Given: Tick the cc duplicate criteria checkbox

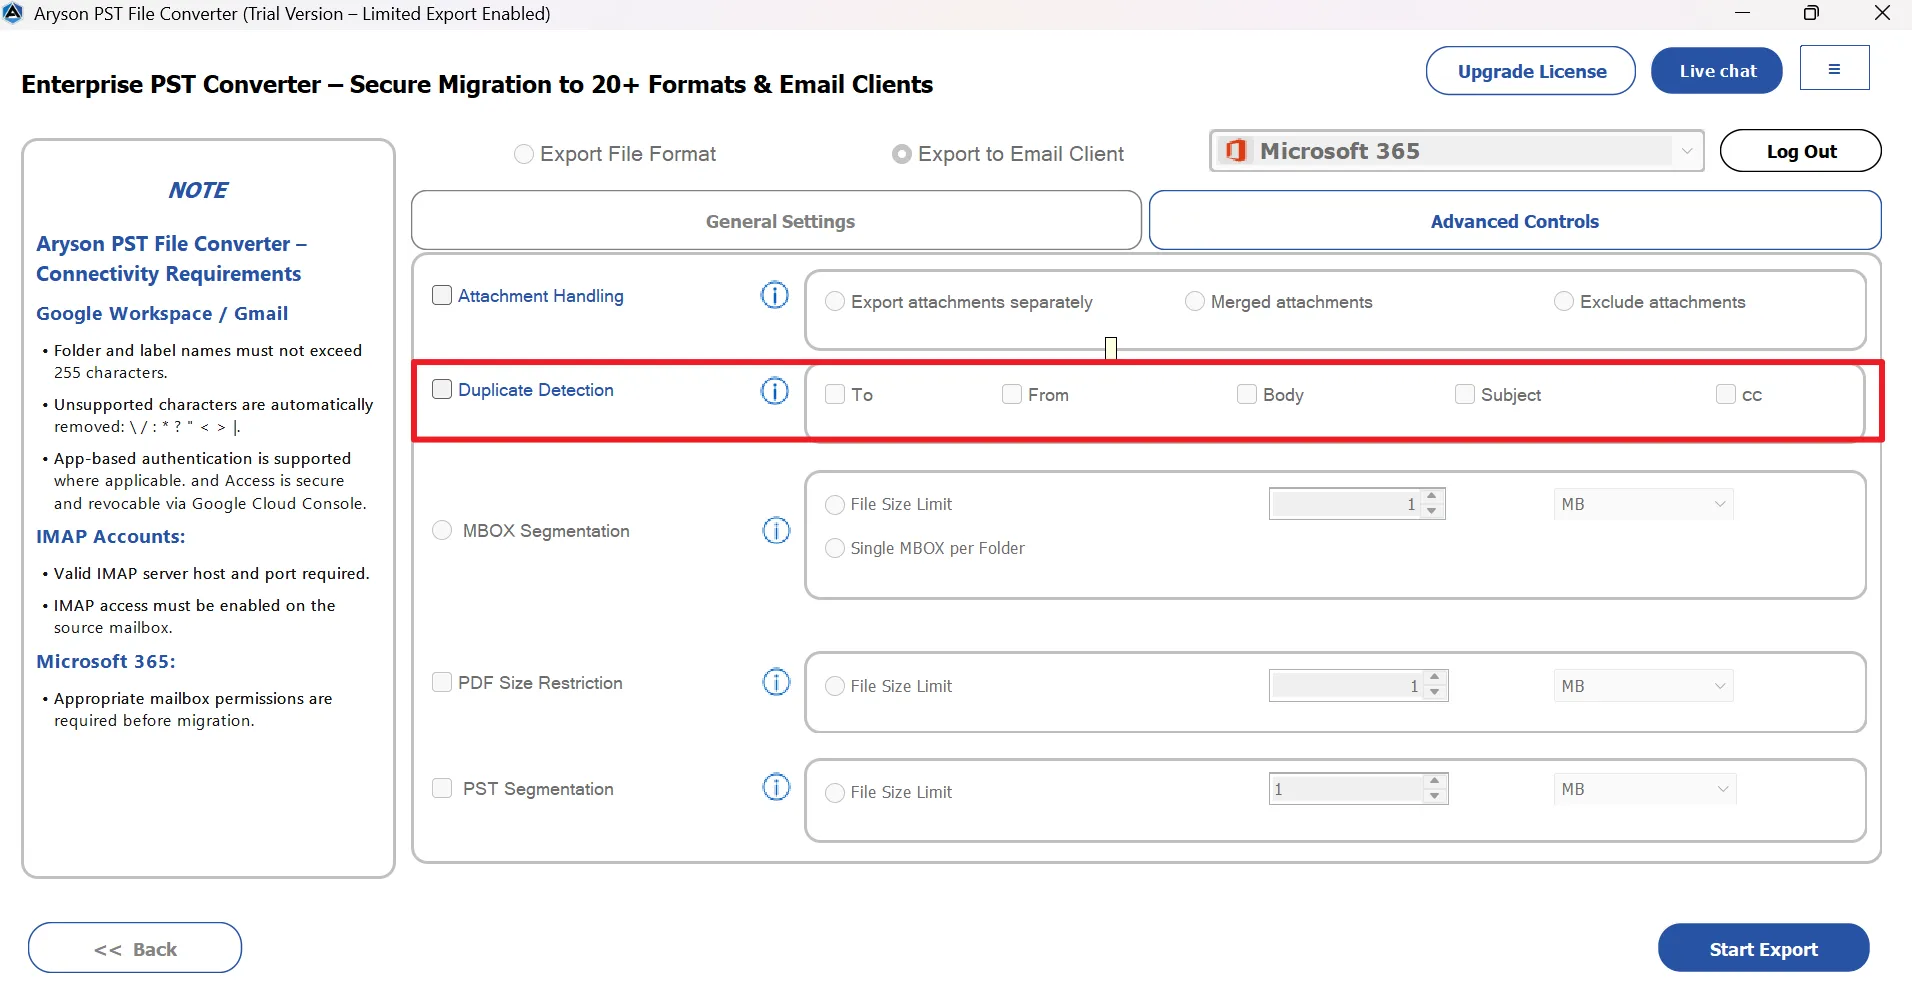Looking at the screenshot, I should pyautogui.click(x=1726, y=394).
